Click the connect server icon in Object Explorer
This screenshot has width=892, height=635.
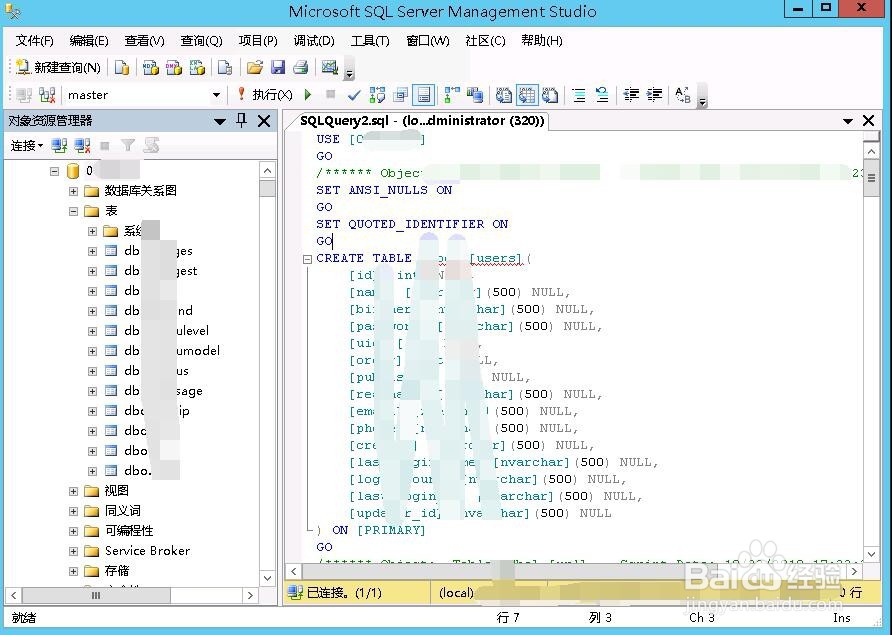tap(58, 146)
